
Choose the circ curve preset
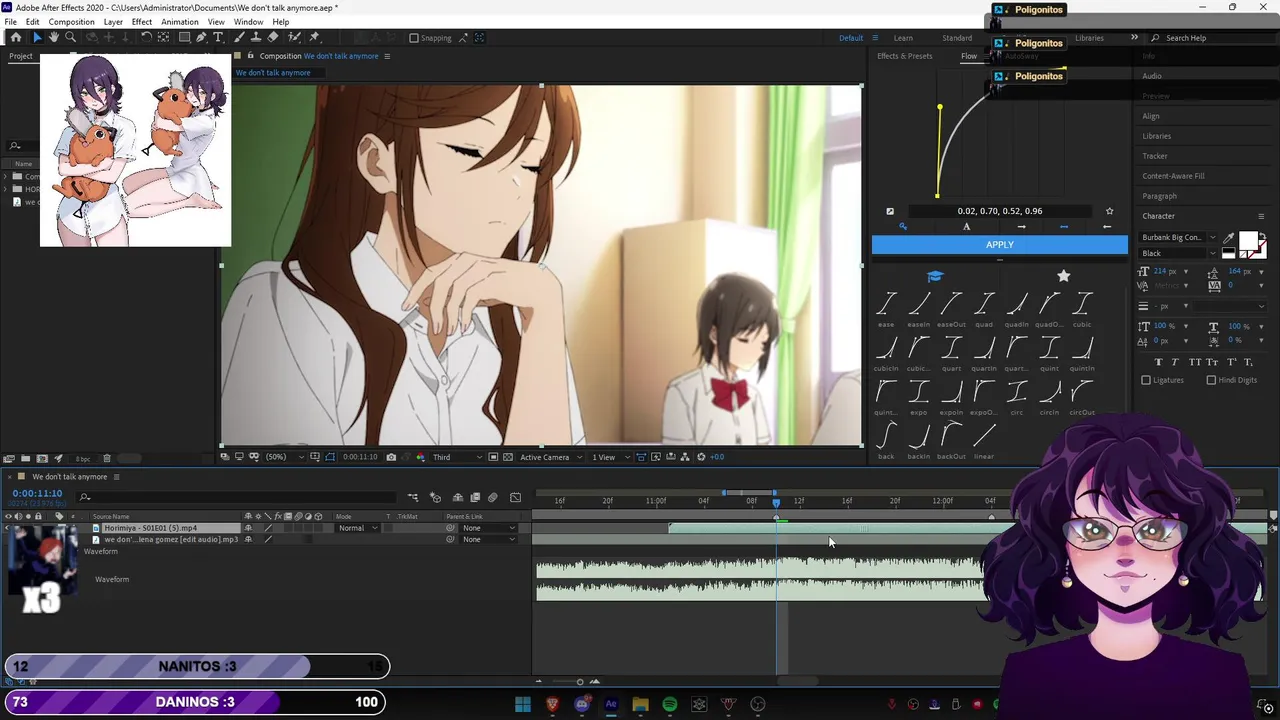1017,397
